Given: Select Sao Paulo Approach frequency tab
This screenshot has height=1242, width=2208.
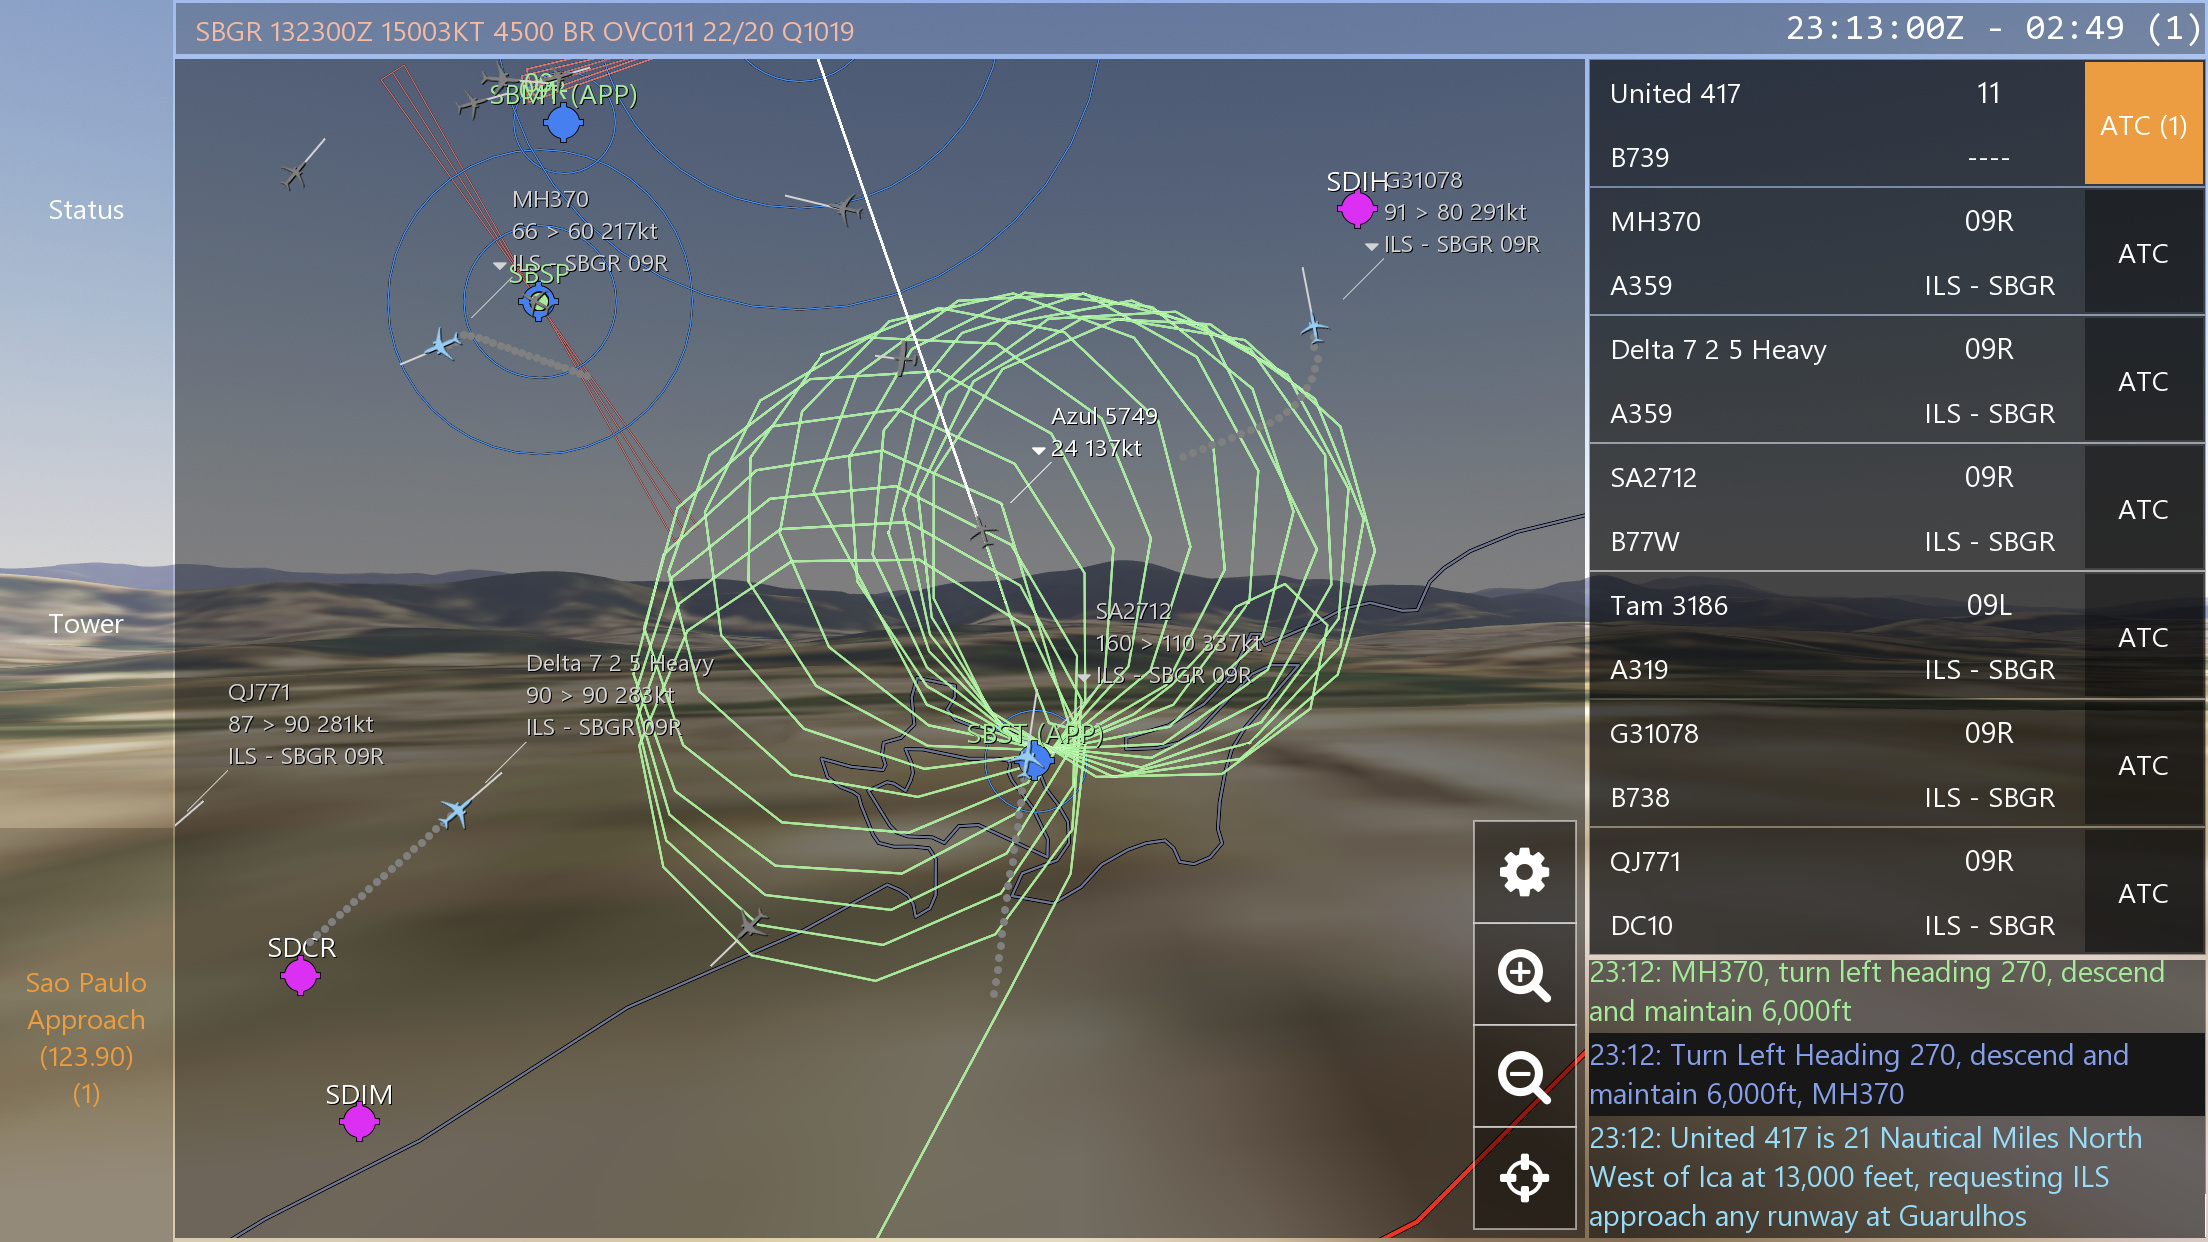Looking at the screenshot, I should coord(86,1037).
